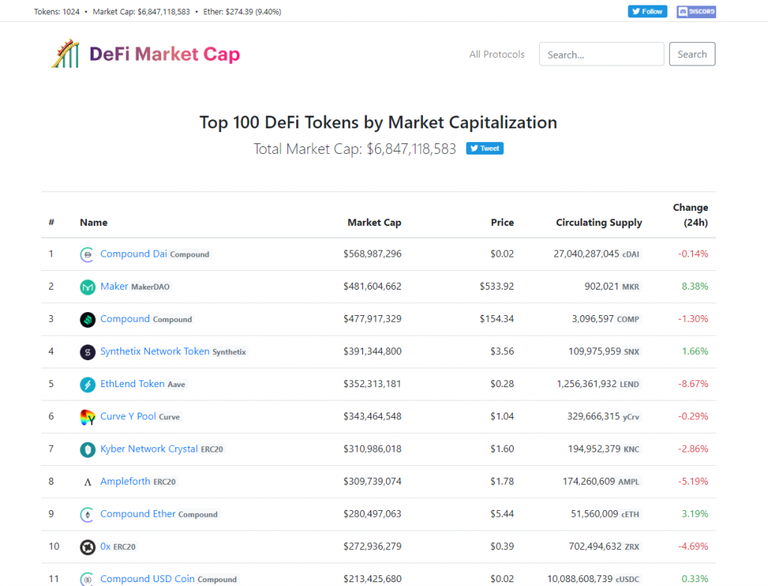Click the Ampleforth lambda icon
This screenshot has height=586, width=768.
[87, 482]
